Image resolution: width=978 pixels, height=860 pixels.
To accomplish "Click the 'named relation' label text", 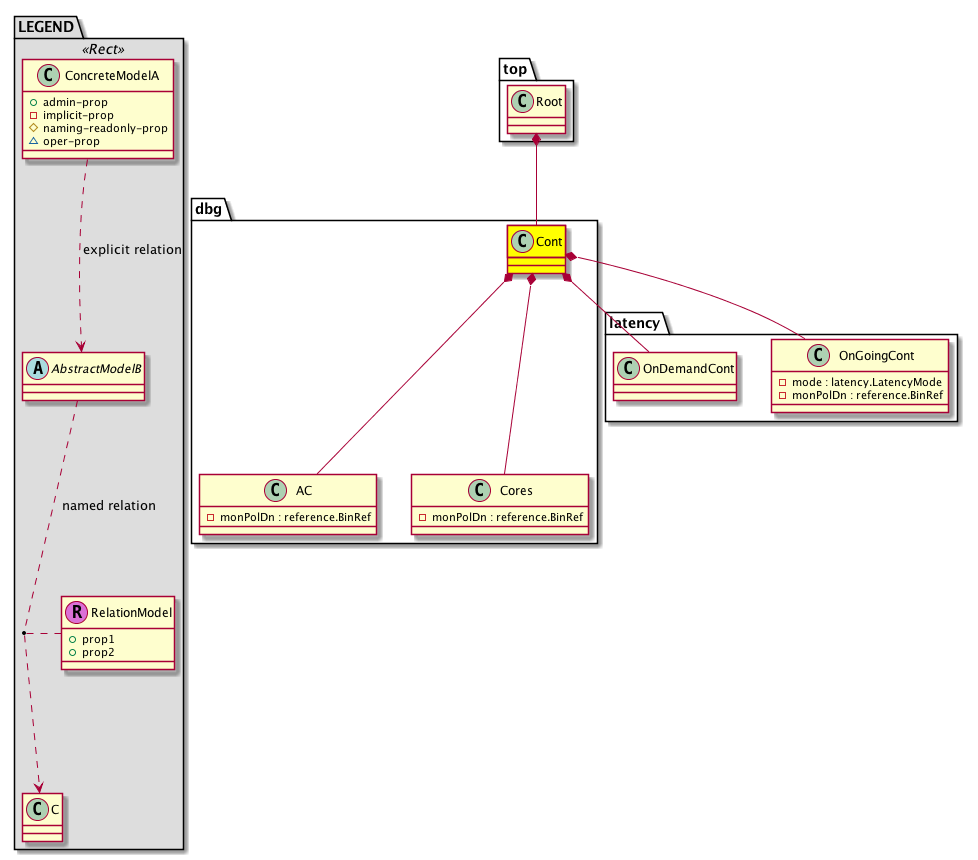I will [x=109, y=506].
